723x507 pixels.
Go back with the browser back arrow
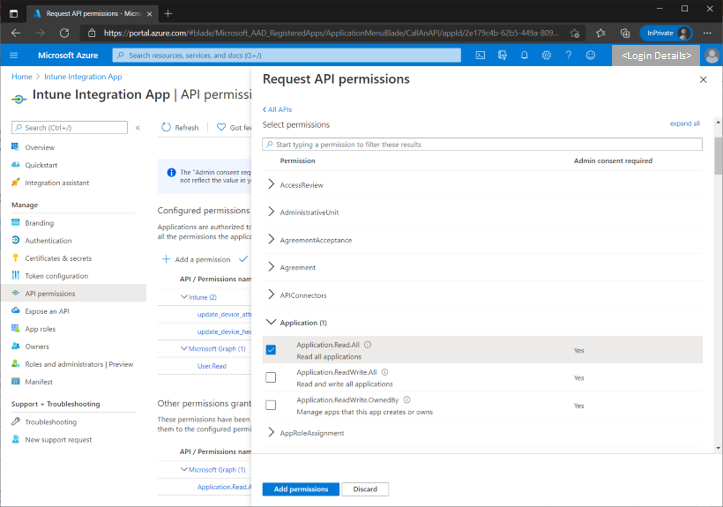point(16,33)
